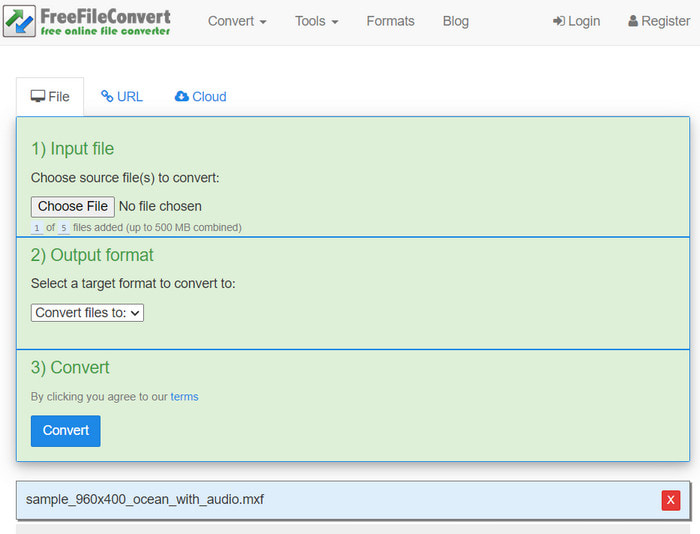Switch to the URL tab
Image resolution: width=700 pixels, height=534 pixels.
122,96
